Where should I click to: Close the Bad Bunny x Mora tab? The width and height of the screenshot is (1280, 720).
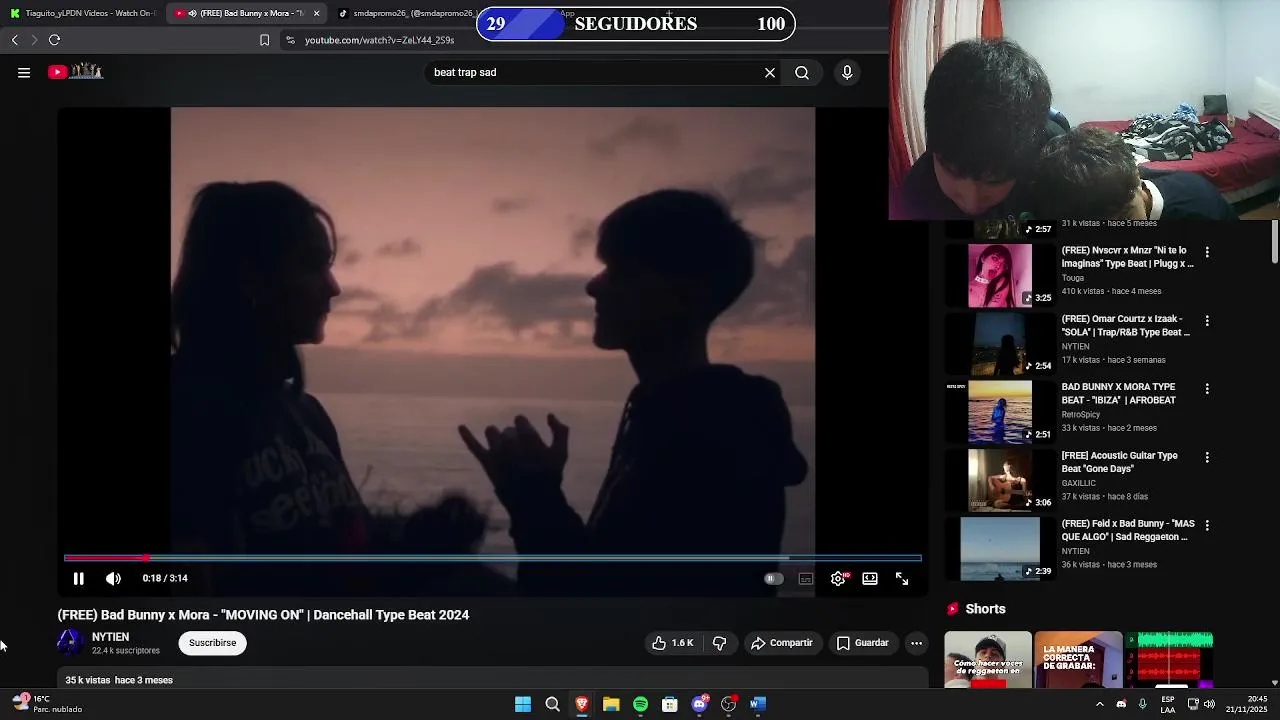click(x=316, y=13)
